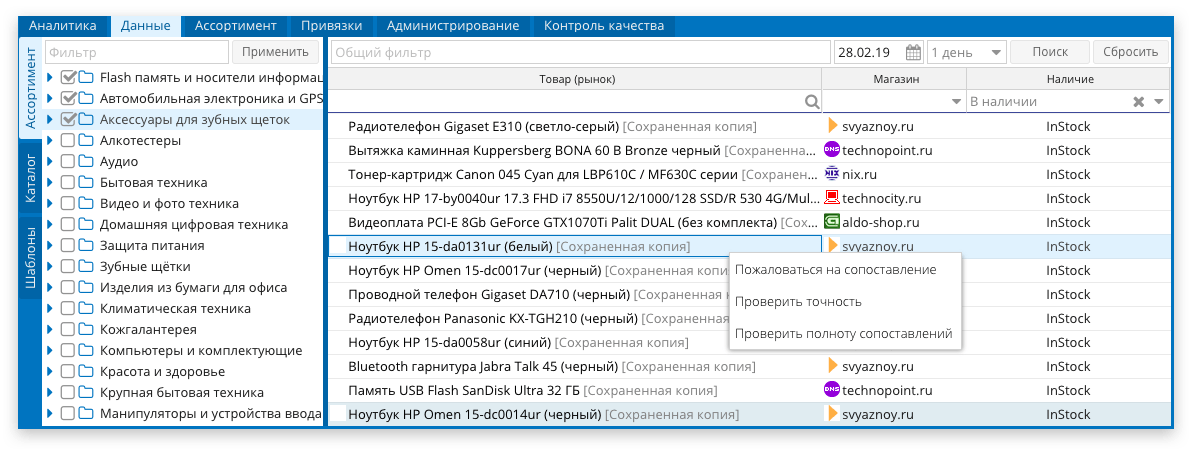The image size is (1190, 450).
Task: Expand the Бытовая техника tree node
Action: click(50, 183)
